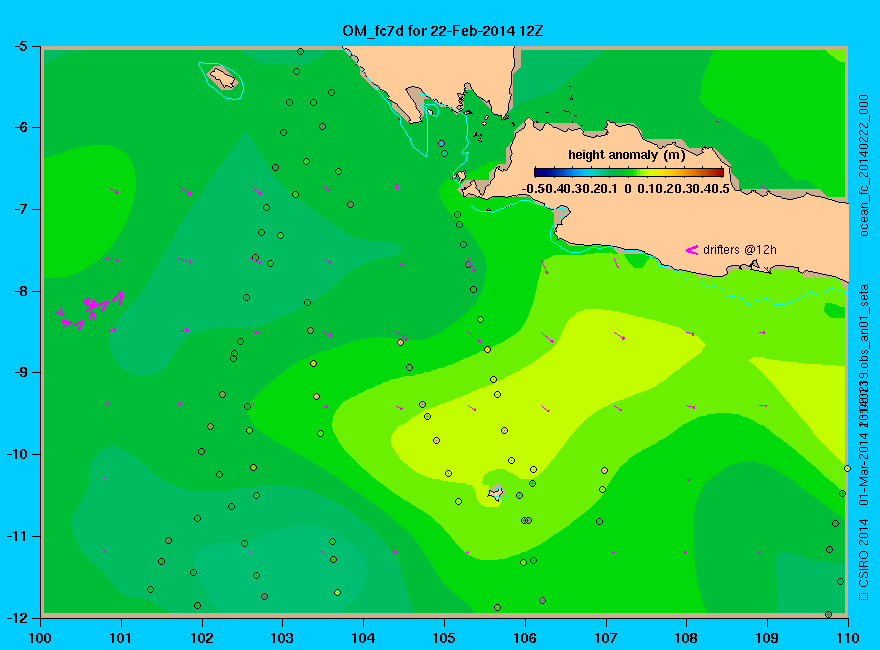Click the x-axis label 102

pyautogui.click(x=201, y=638)
